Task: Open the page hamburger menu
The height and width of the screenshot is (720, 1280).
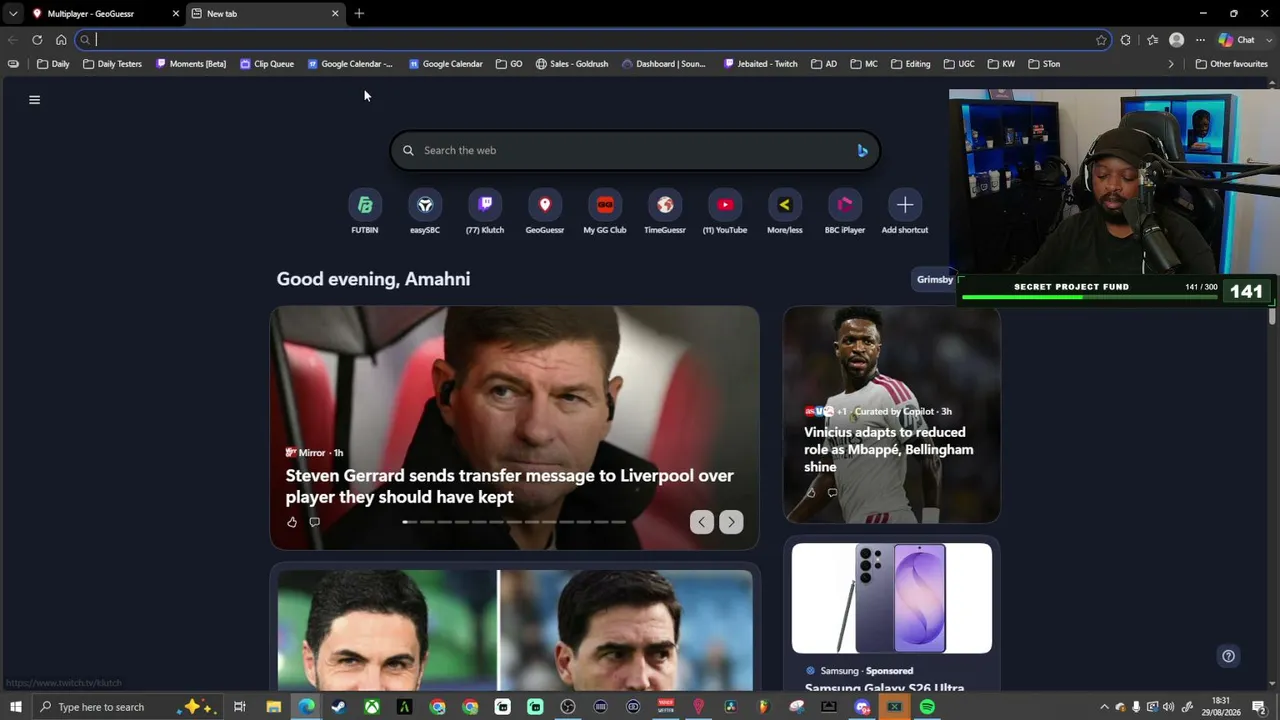Action: (34, 100)
